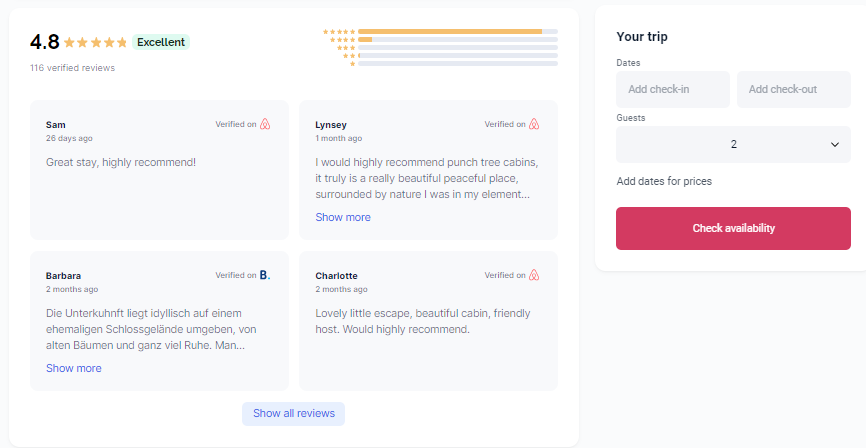
Task: Click the five-star row in rating breakdown
Action: pyautogui.click(x=440, y=32)
